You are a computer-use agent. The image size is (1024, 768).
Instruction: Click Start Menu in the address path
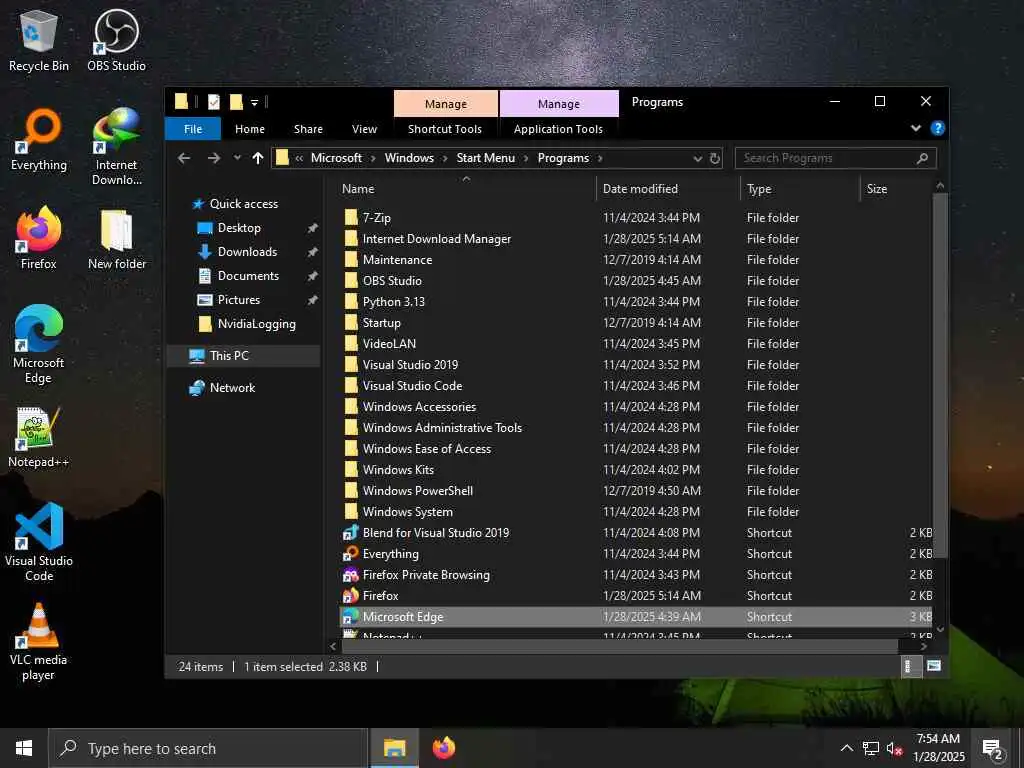click(485, 158)
